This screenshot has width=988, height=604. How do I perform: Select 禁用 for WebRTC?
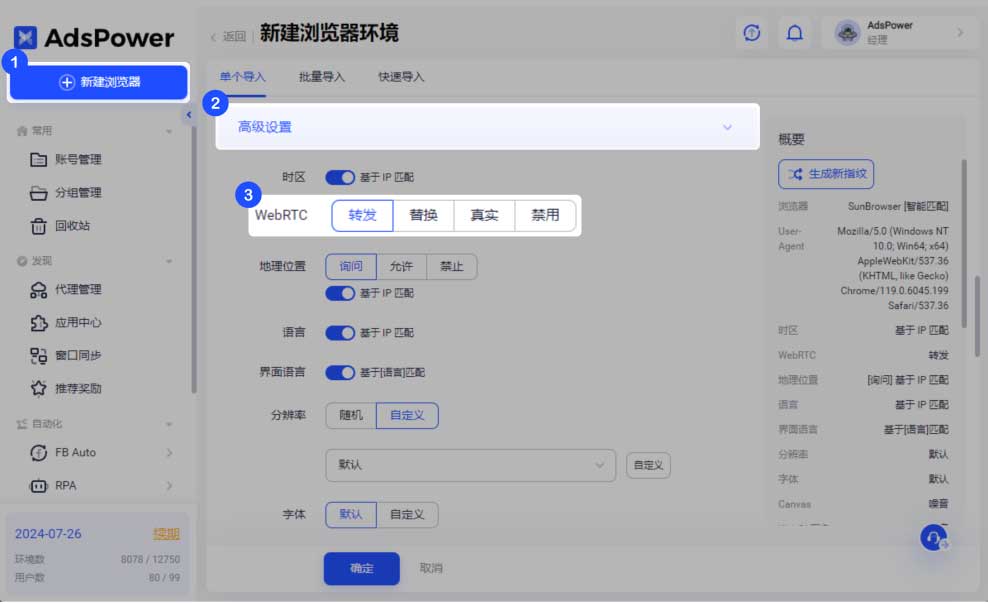point(545,215)
